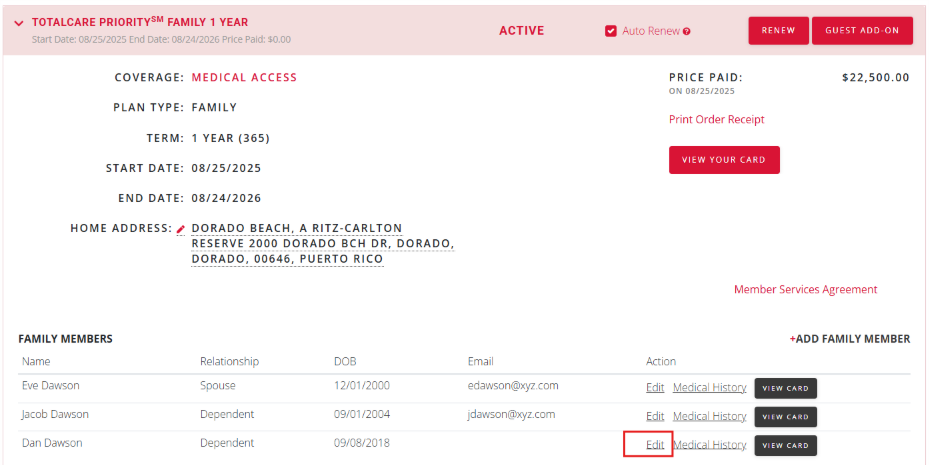This screenshot has width=930, height=465.
Task: Click the pencil icon to edit home address
Action: click(181, 229)
